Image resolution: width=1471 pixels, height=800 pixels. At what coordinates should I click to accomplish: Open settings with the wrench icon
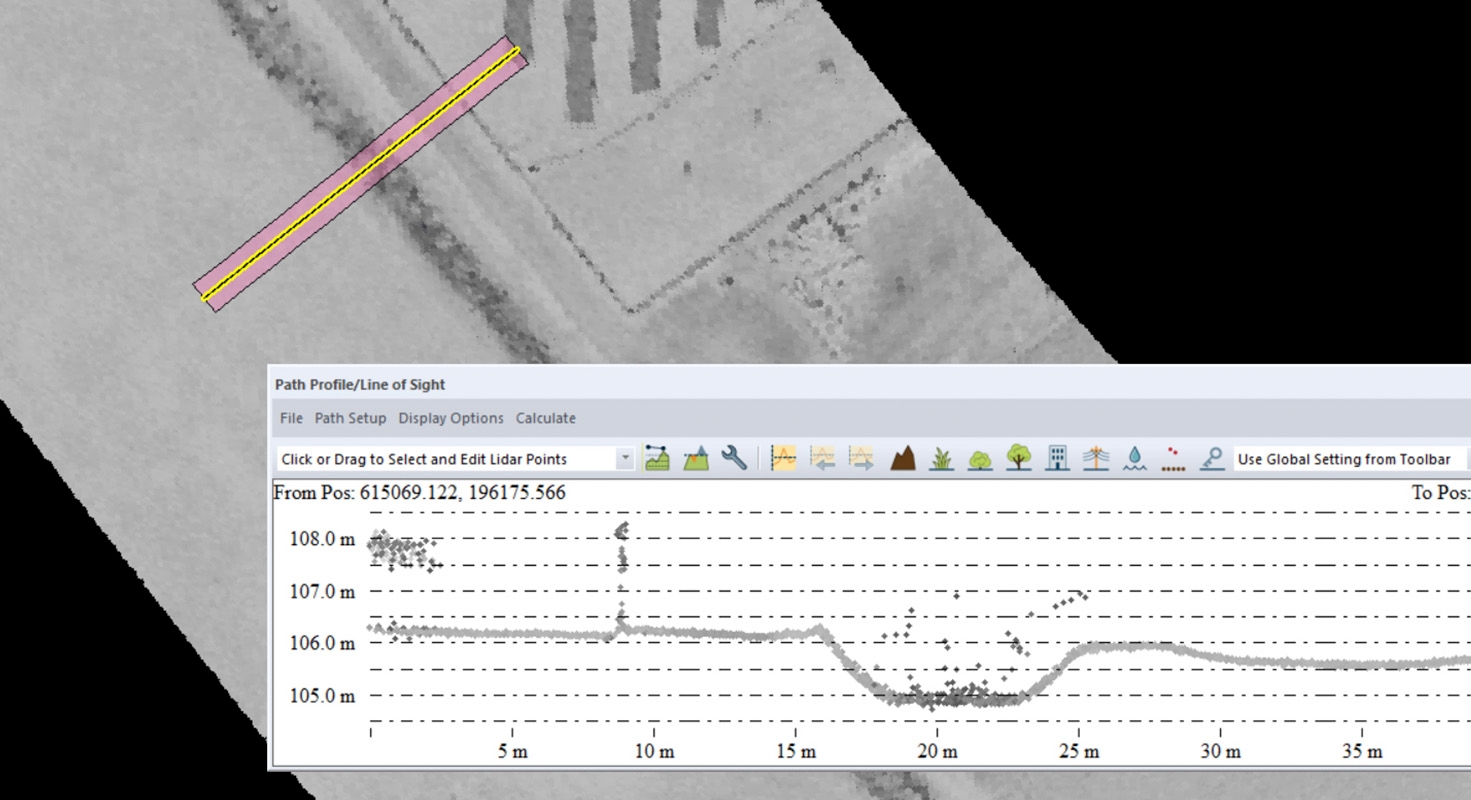pyautogui.click(x=734, y=459)
